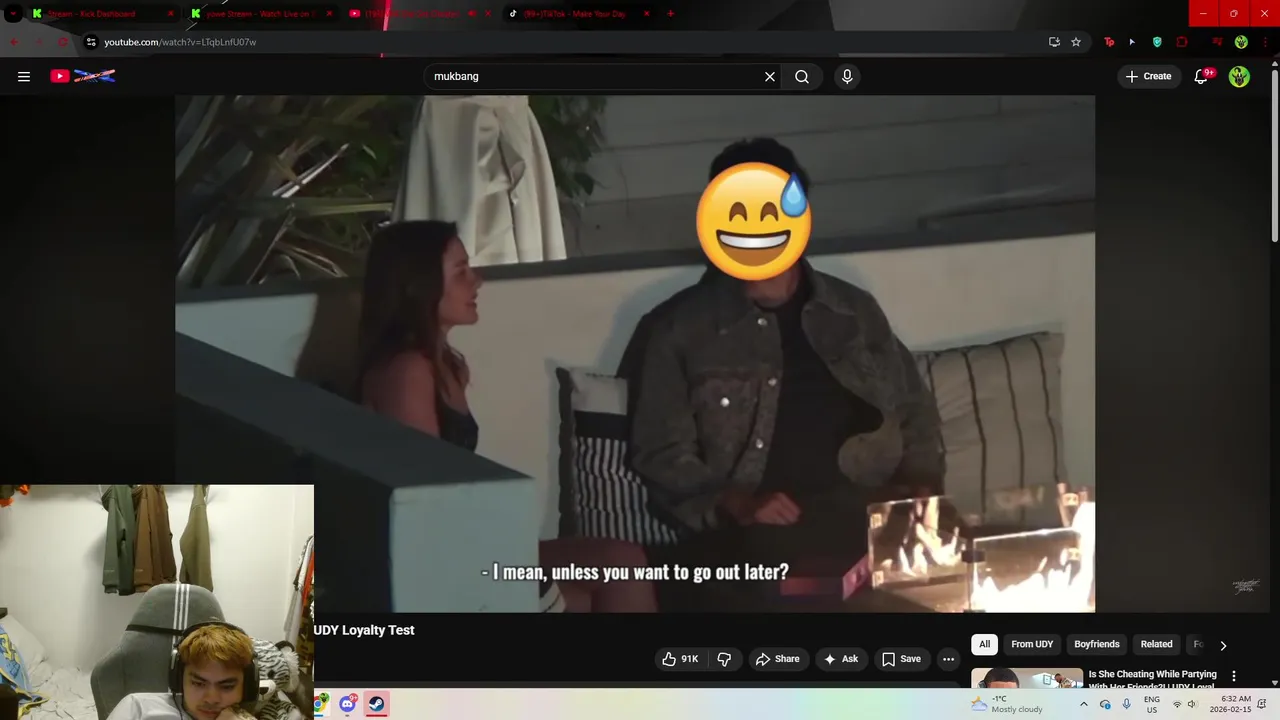Open the YouTube account avatar menu

[1239, 76]
